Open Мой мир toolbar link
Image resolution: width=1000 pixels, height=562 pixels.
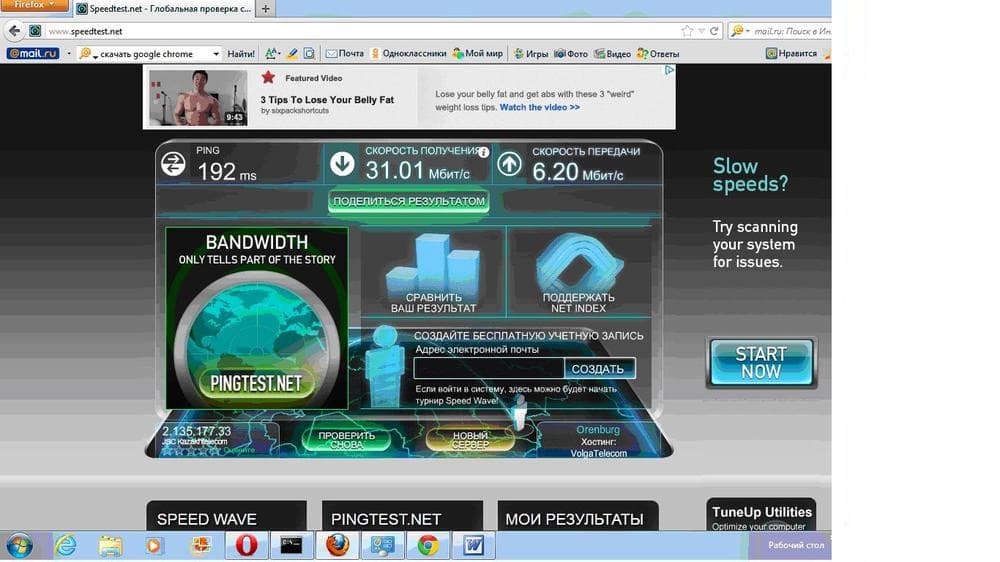(477, 54)
